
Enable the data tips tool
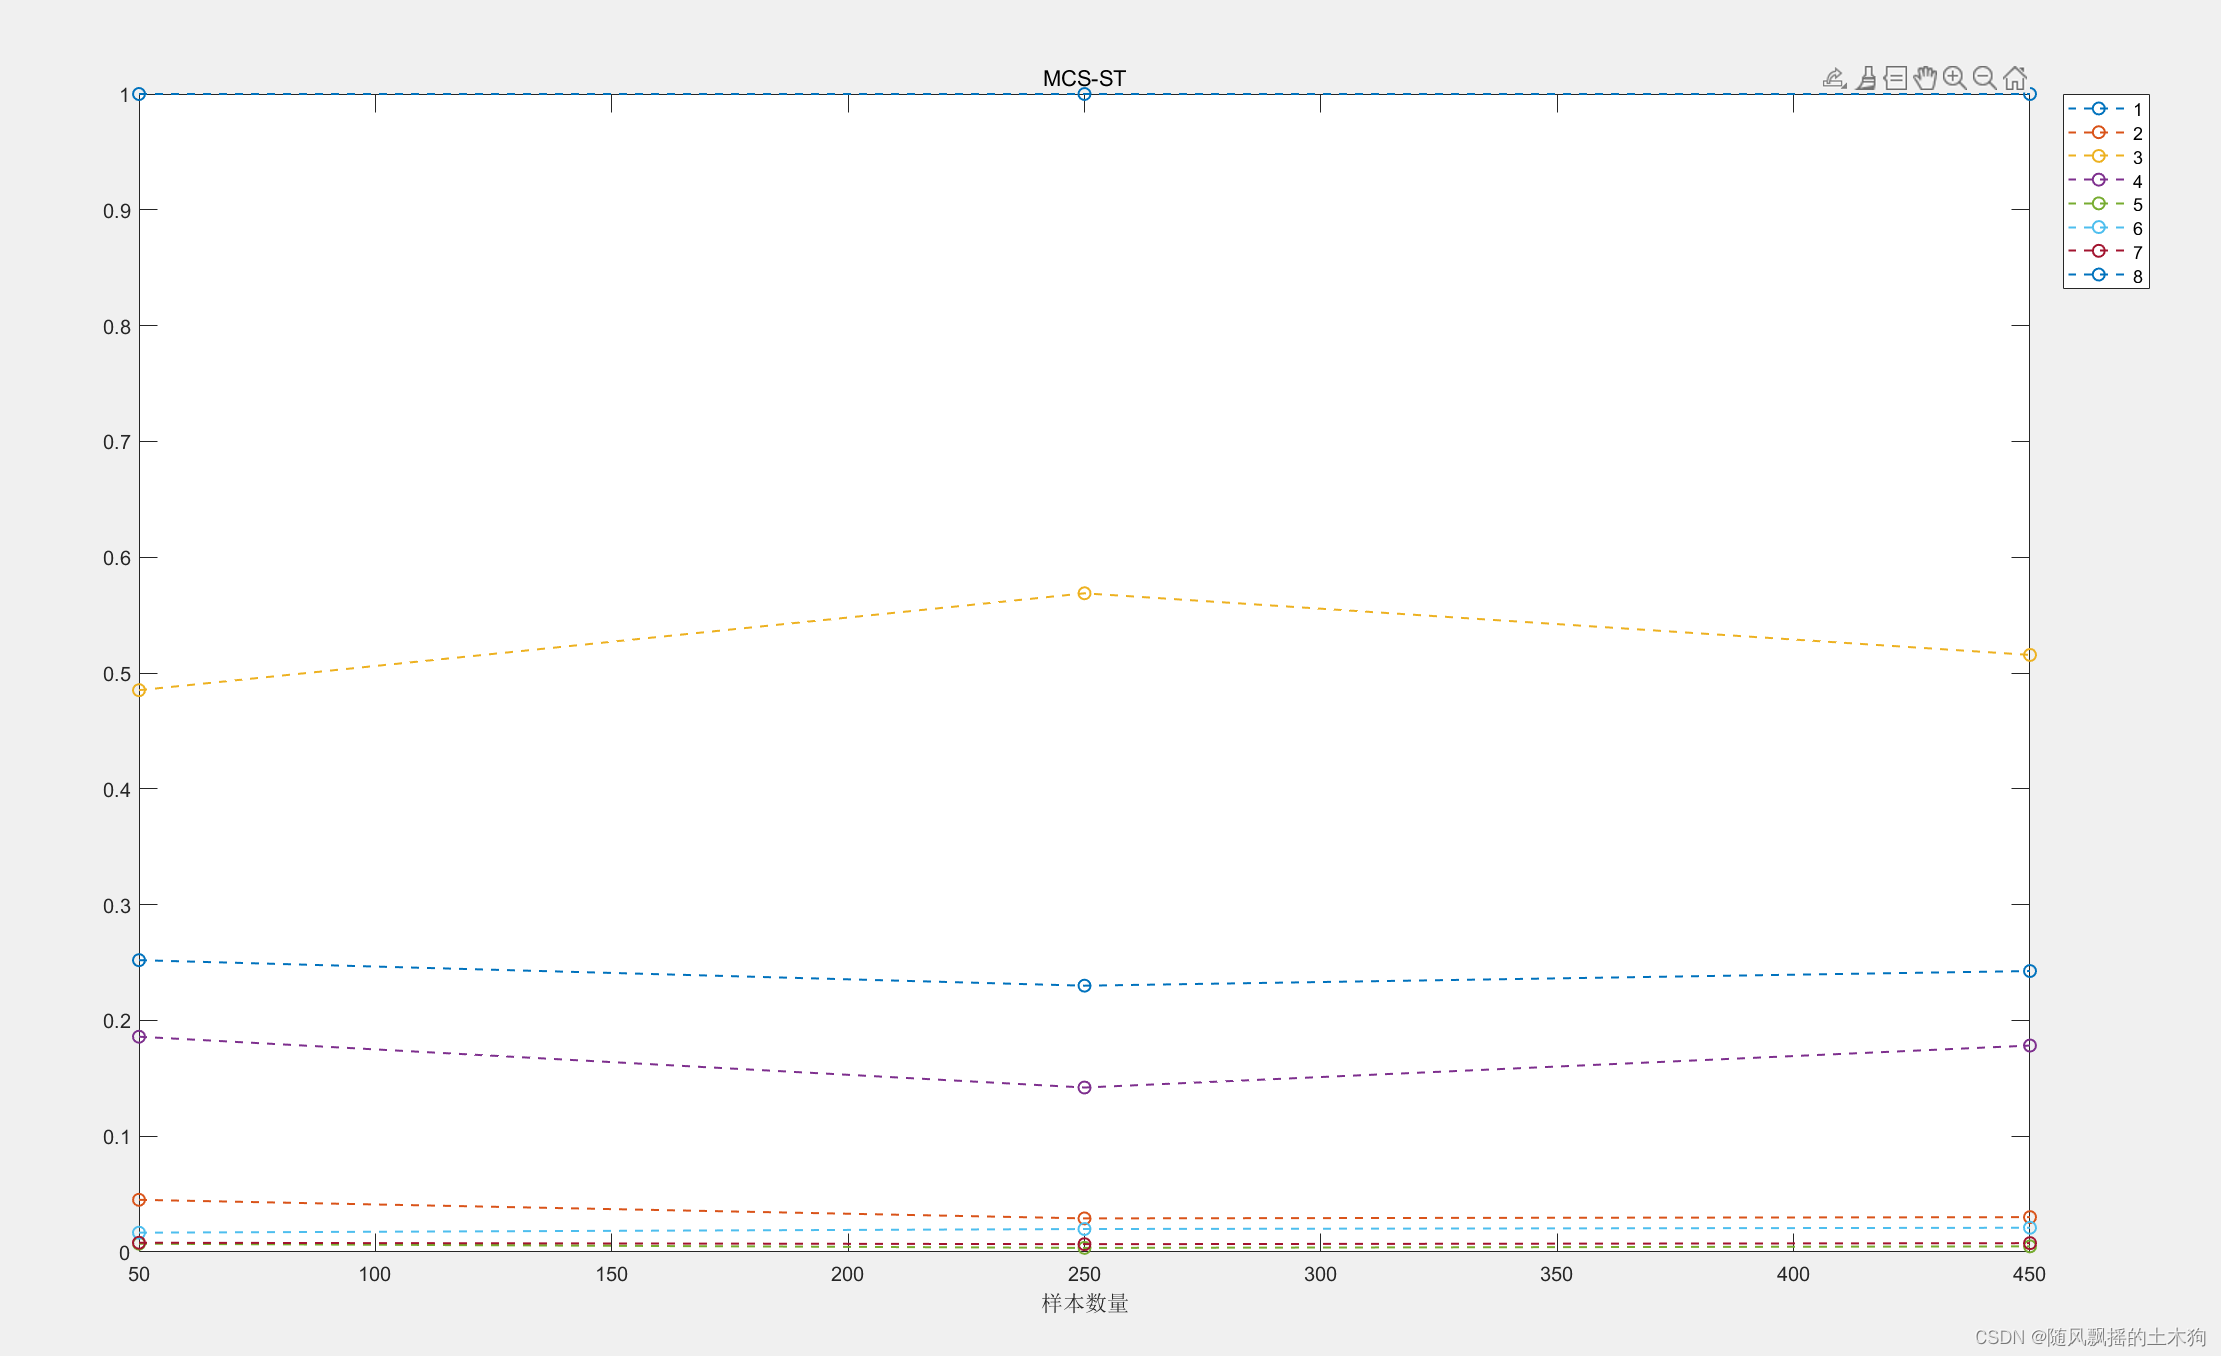click(1896, 78)
